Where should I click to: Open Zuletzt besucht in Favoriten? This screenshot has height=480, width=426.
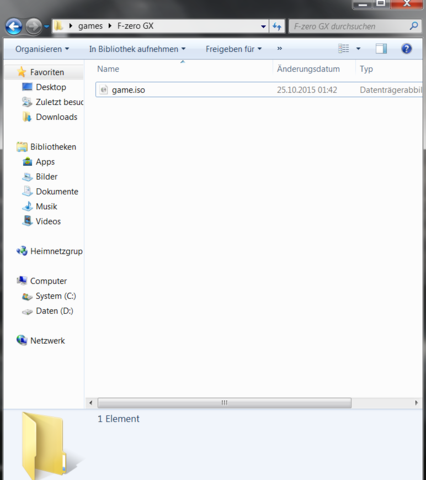tap(59, 102)
